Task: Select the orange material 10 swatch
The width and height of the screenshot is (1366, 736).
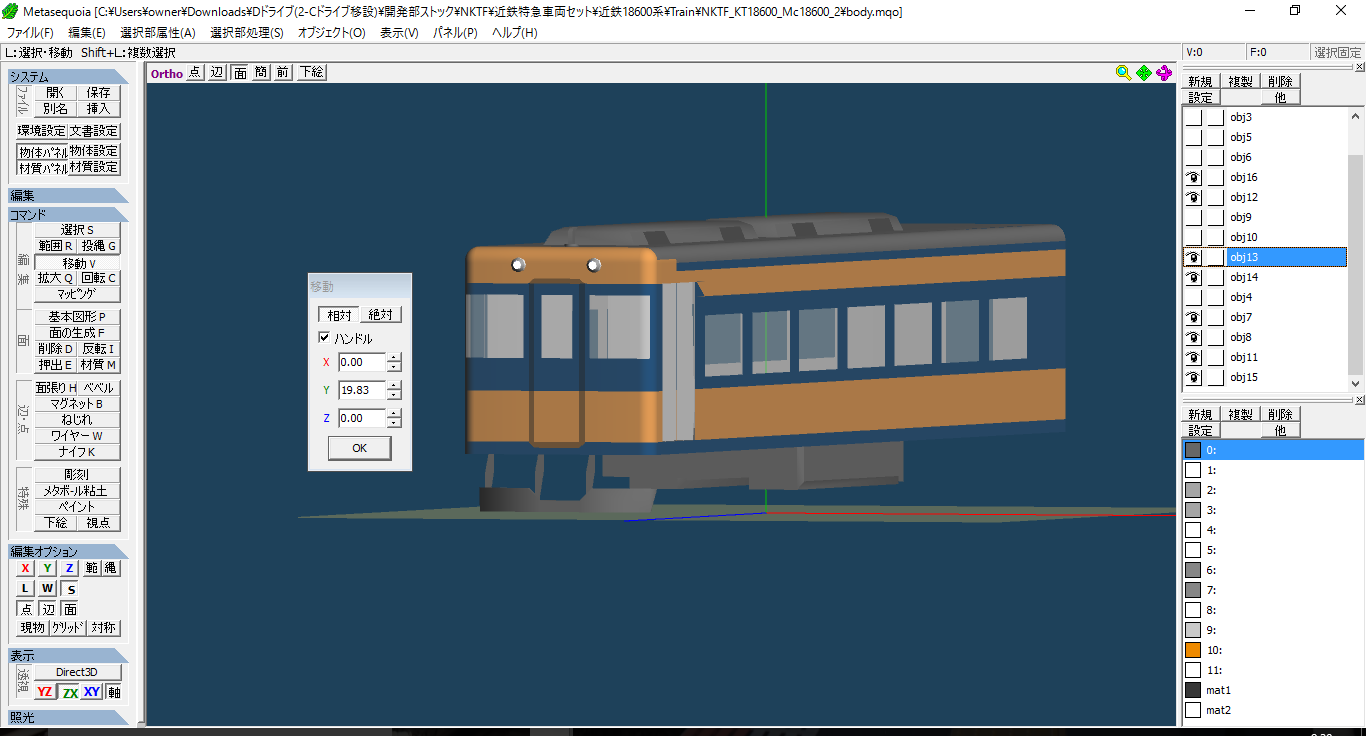Action: click(x=1192, y=650)
